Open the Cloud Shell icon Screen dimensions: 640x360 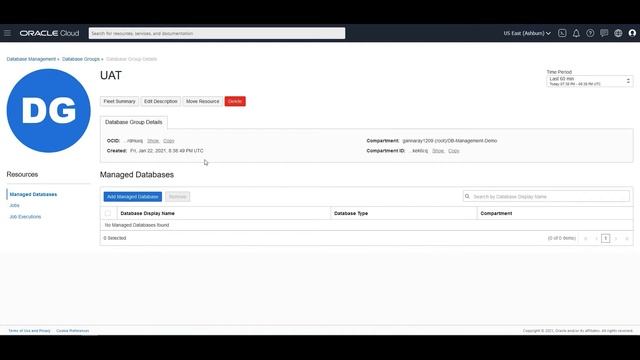click(562, 33)
